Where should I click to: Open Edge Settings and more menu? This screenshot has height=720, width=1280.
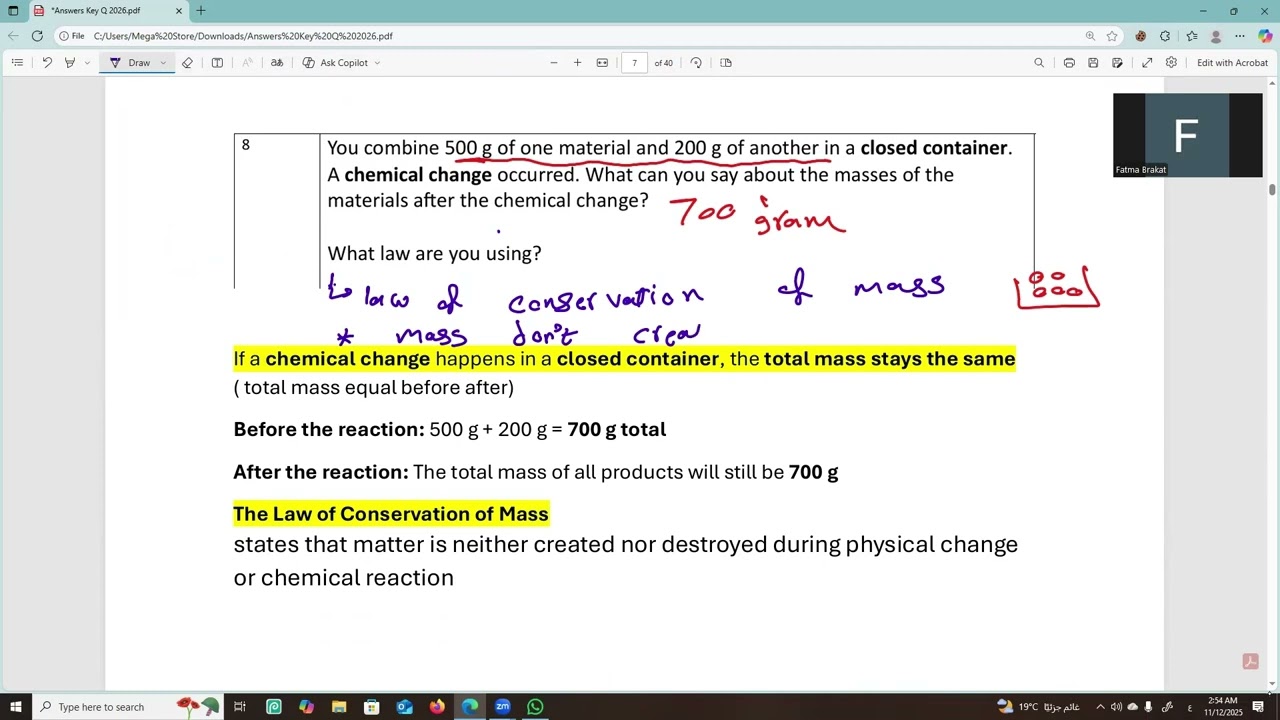point(1241,36)
